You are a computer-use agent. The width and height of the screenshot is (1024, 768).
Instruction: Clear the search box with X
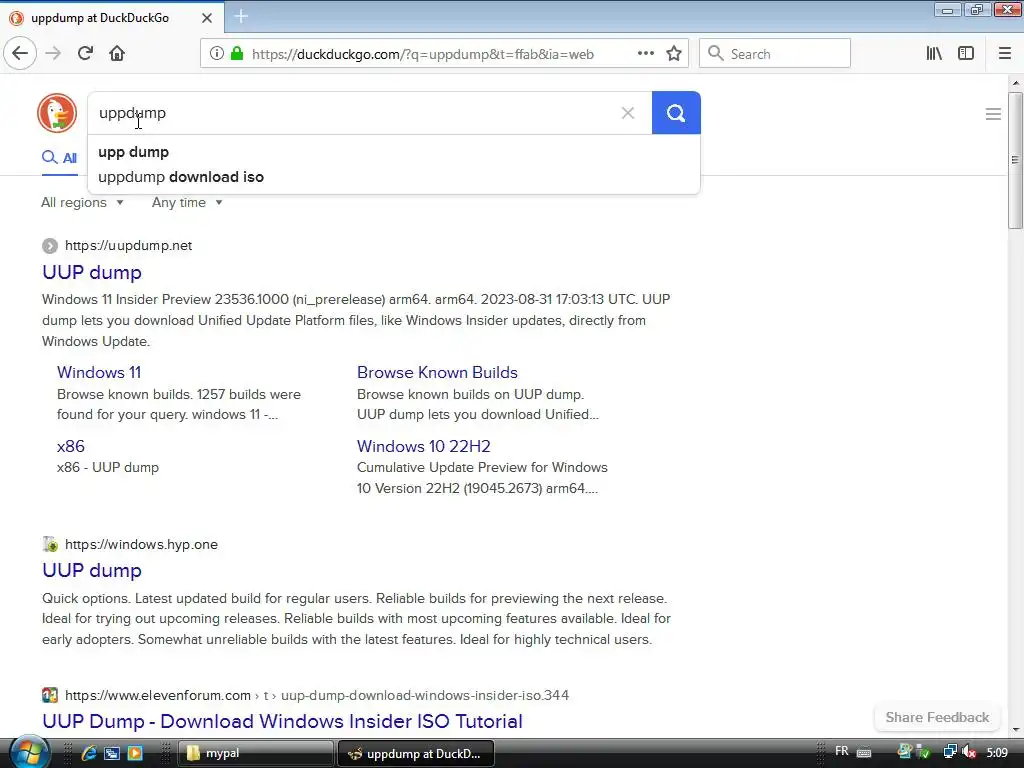(628, 113)
